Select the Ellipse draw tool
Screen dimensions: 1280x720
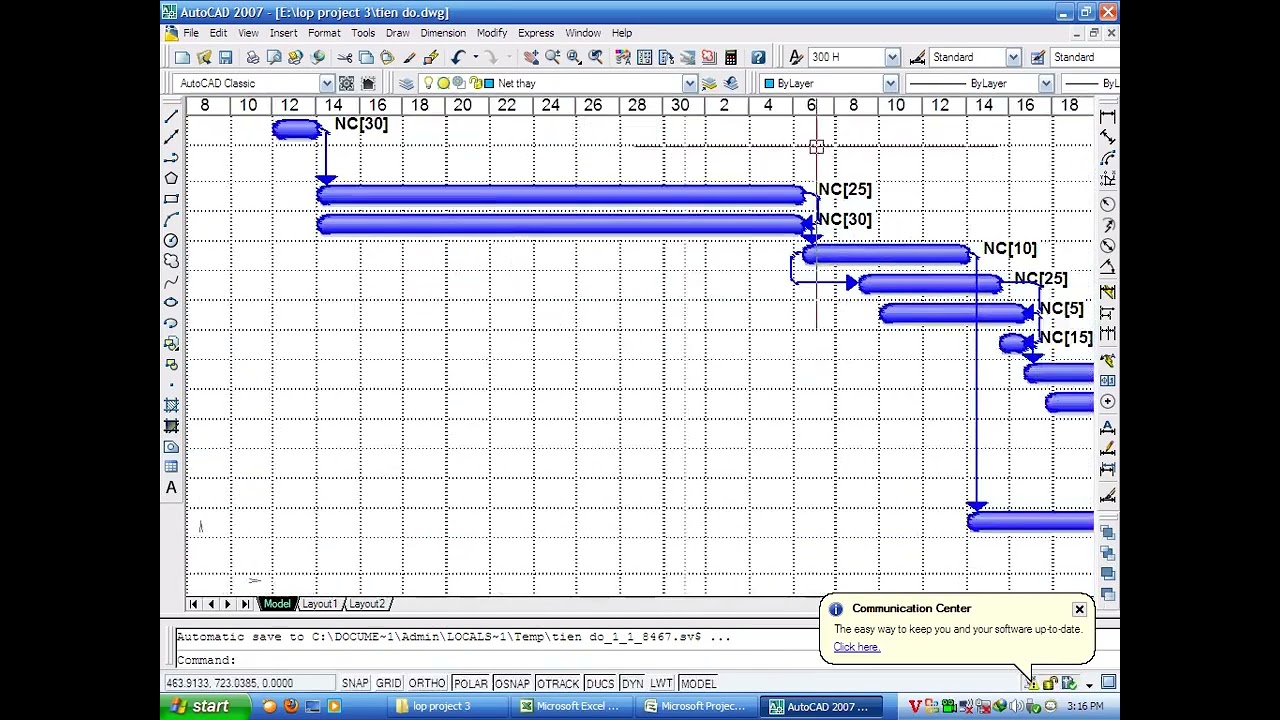pyautogui.click(x=171, y=302)
